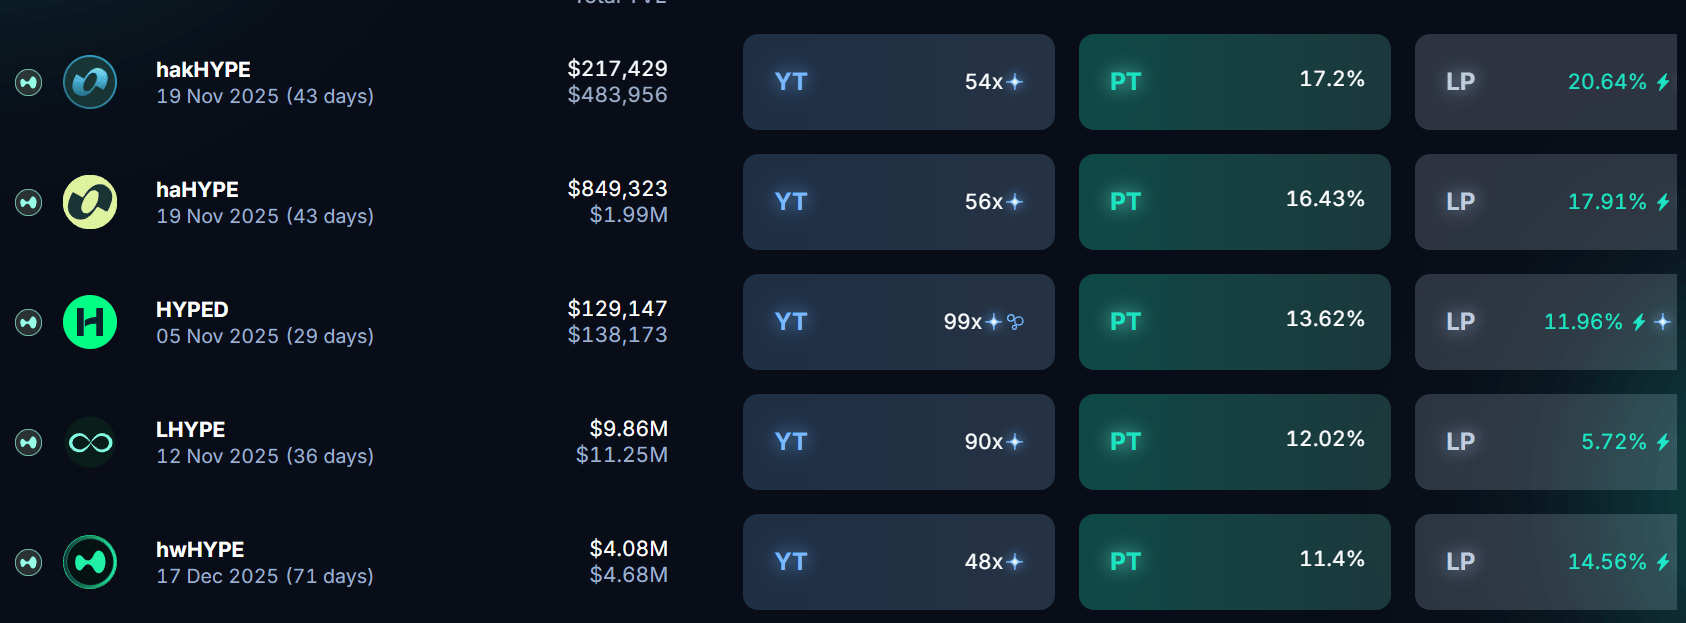
Task: Select the hwHYPE YT 48x button
Action: pyautogui.click(x=898, y=562)
